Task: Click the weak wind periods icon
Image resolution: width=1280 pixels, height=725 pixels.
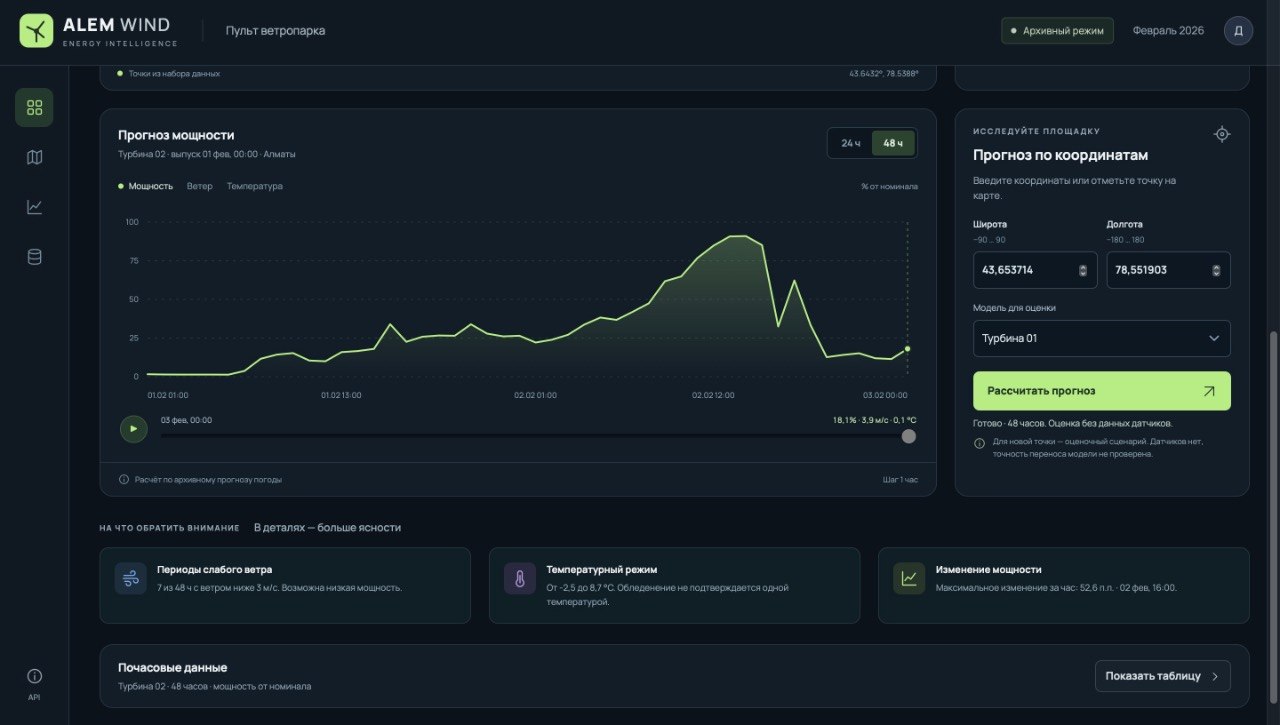Action: click(x=131, y=578)
